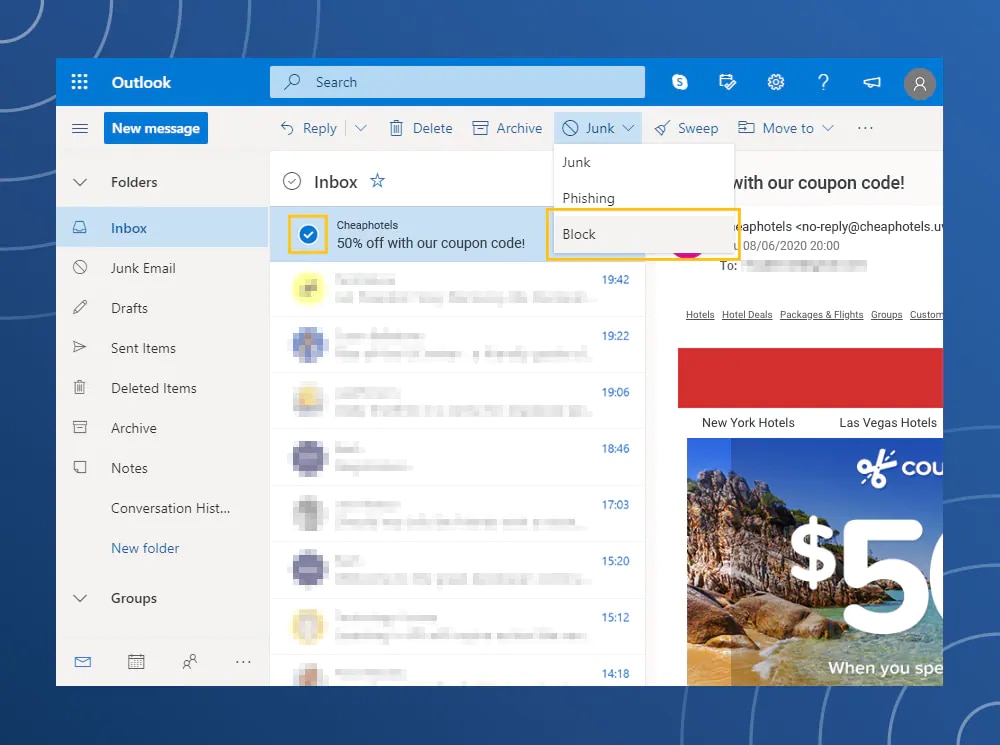Open the message received at 15:20
1000x745 pixels.
[457, 570]
